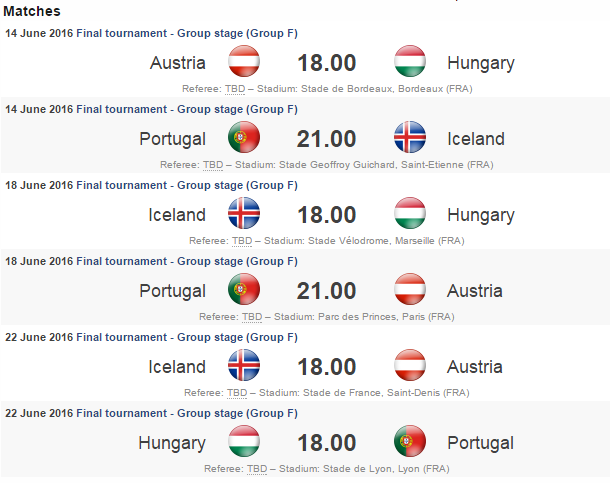
Task: Click TBD referee for Stade de Bordeaux match
Action: 235,89
